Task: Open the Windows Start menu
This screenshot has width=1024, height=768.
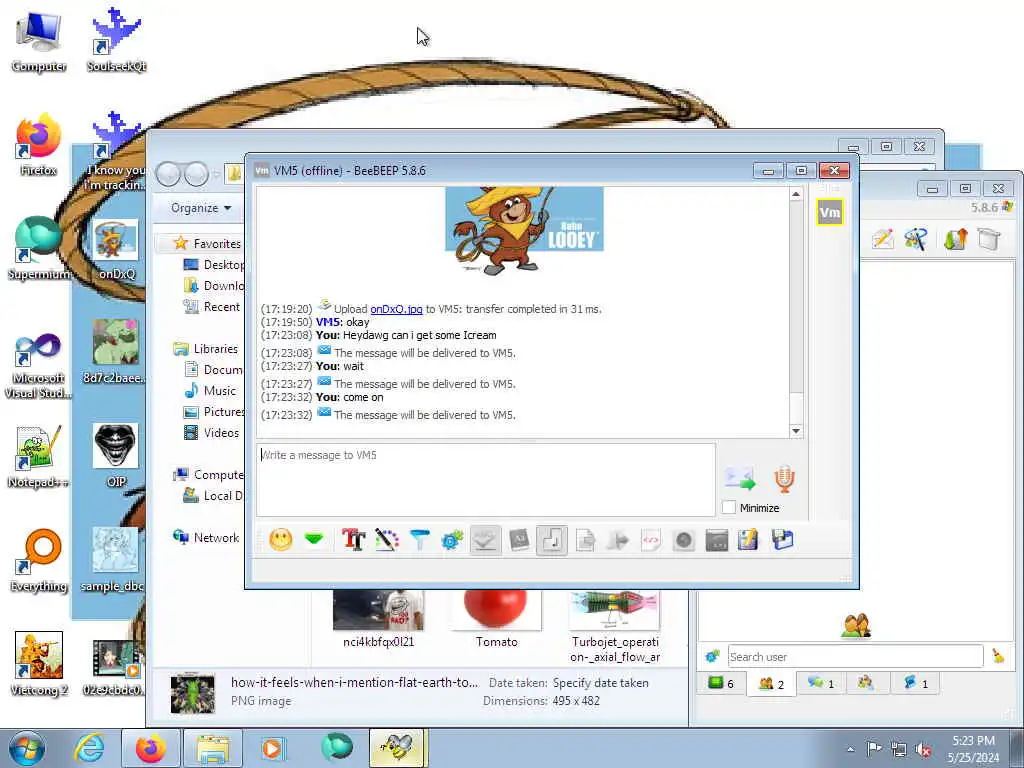Action: coord(26,748)
